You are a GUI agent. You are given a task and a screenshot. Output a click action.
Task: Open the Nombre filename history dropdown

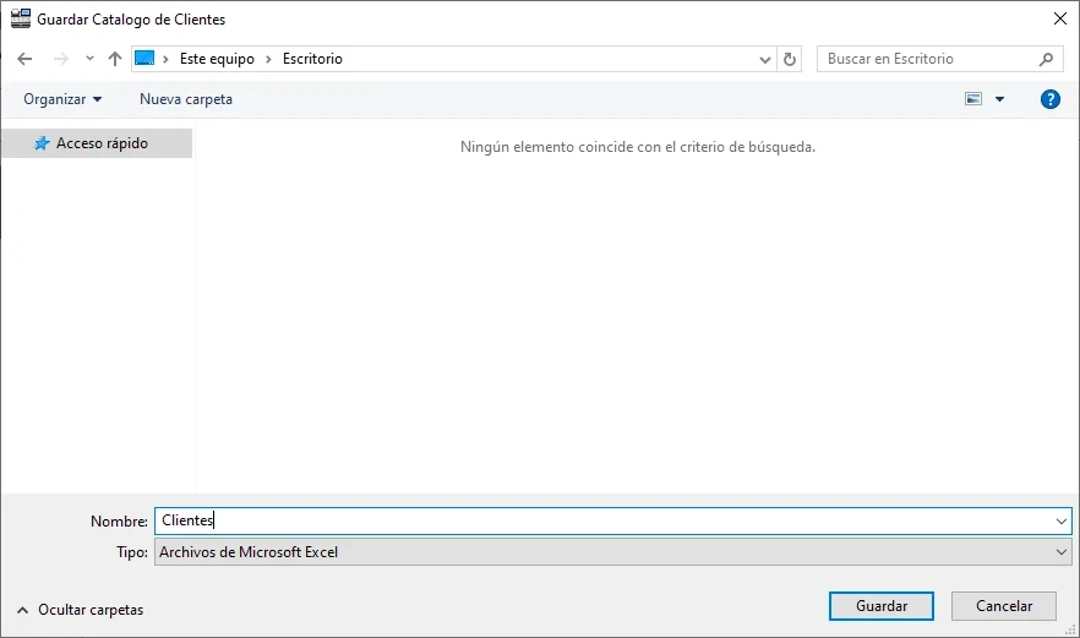(1060, 521)
